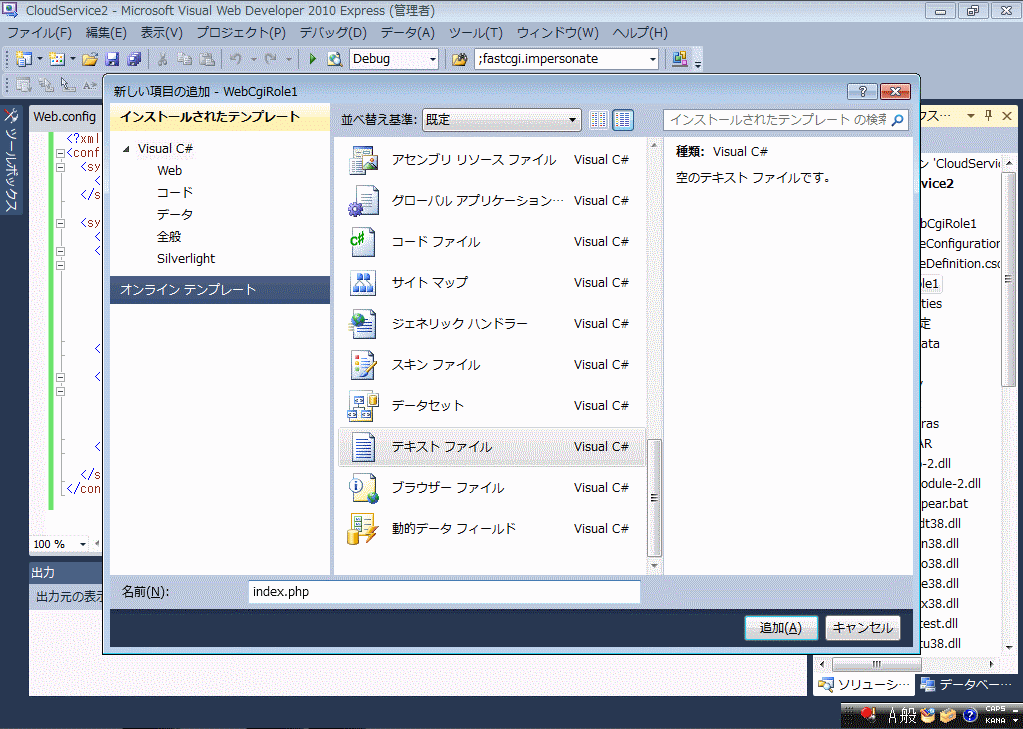Image resolution: width=1023 pixels, height=729 pixels.
Task: Click the Find in Files icon left of the search box
Action: click(x=459, y=59)
